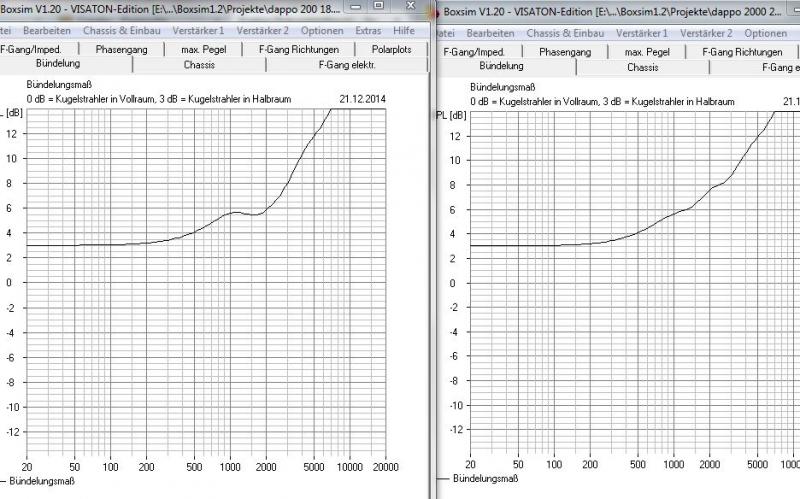
Task: Open F-Gang elektr. tab in left window
Action: point(347,65)
